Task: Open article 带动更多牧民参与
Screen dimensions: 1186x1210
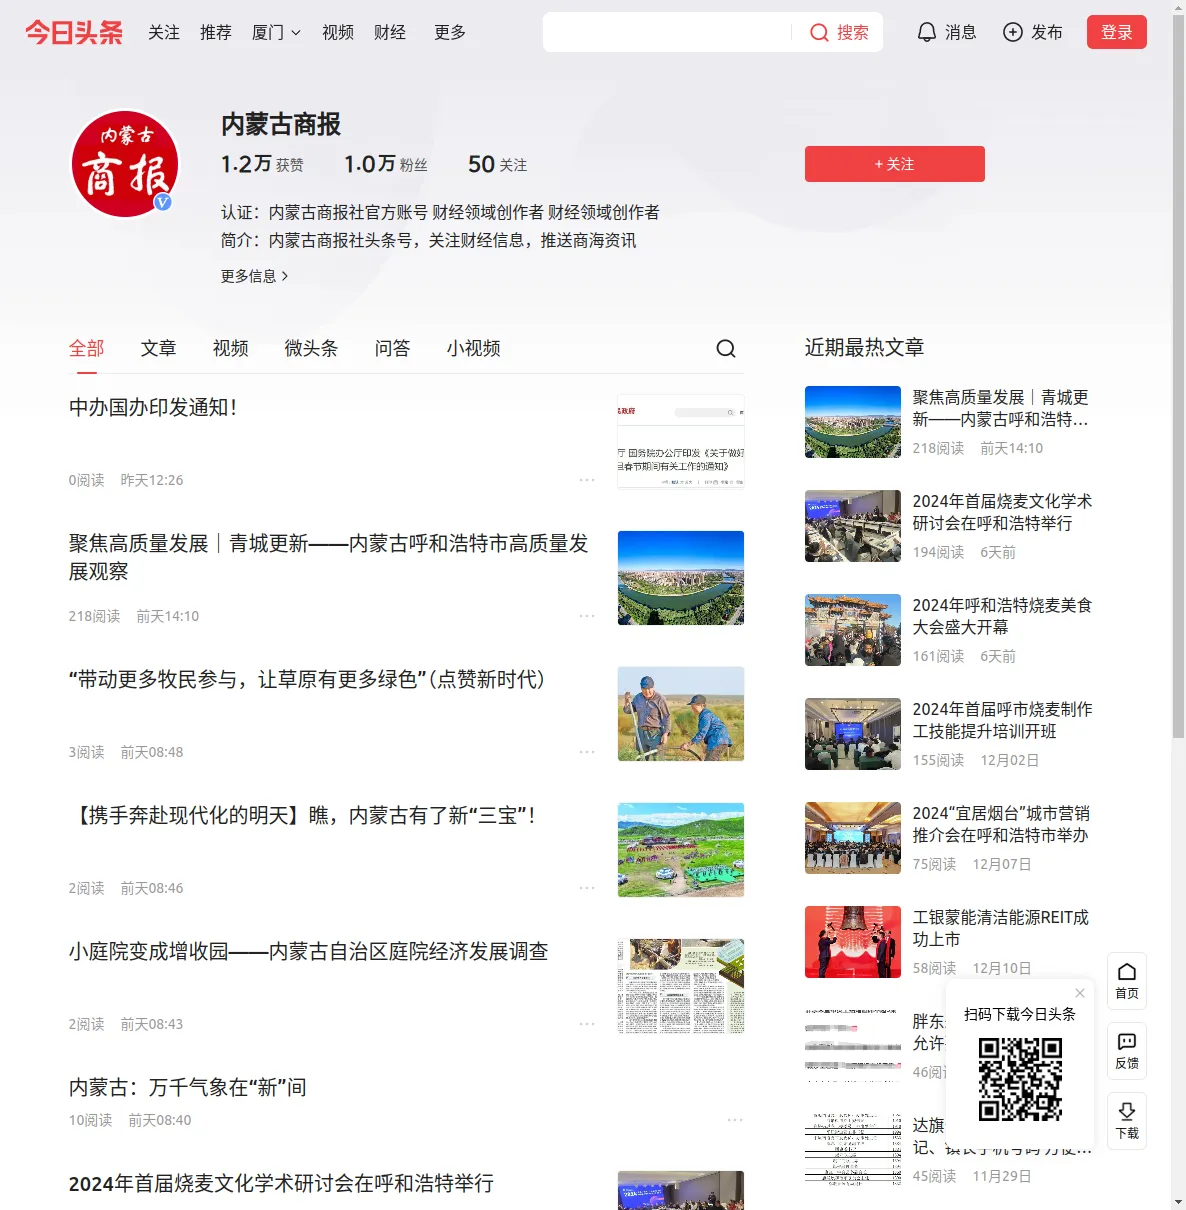Action: pyautogui.click(x=307, y=680)
